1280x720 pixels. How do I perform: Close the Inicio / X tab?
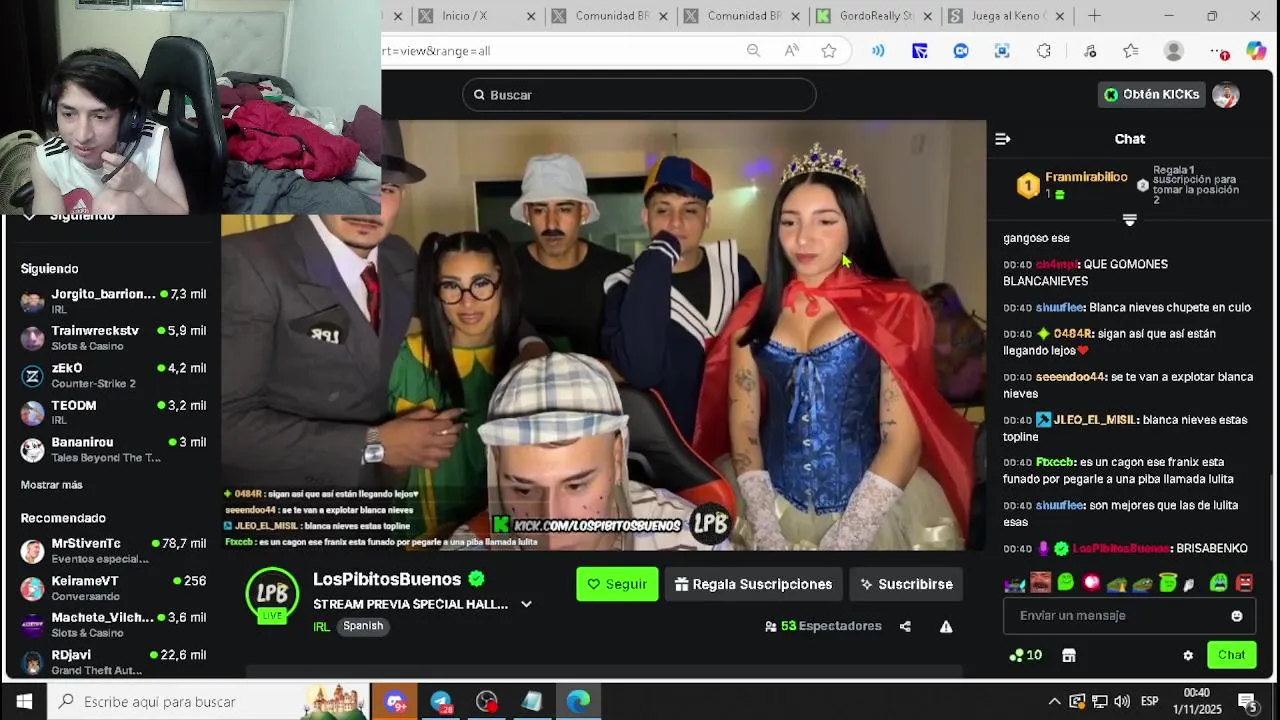coord(531,16)
